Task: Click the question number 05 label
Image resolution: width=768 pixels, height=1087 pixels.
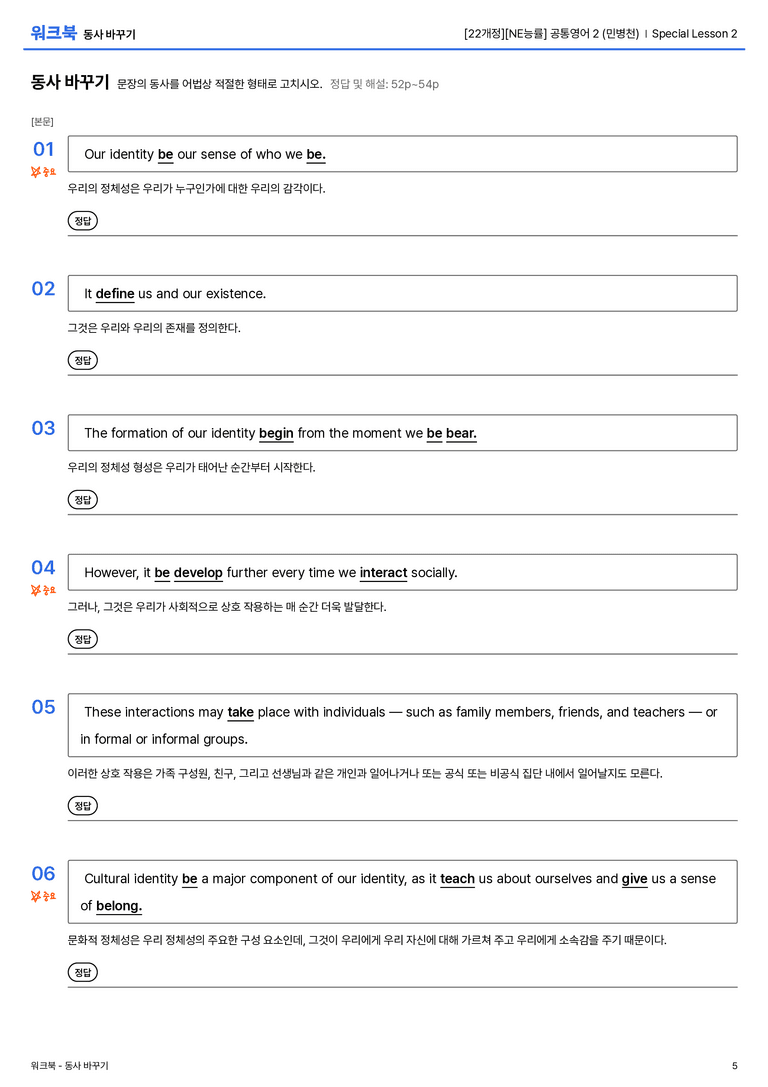Action: (x=43, y=706)
